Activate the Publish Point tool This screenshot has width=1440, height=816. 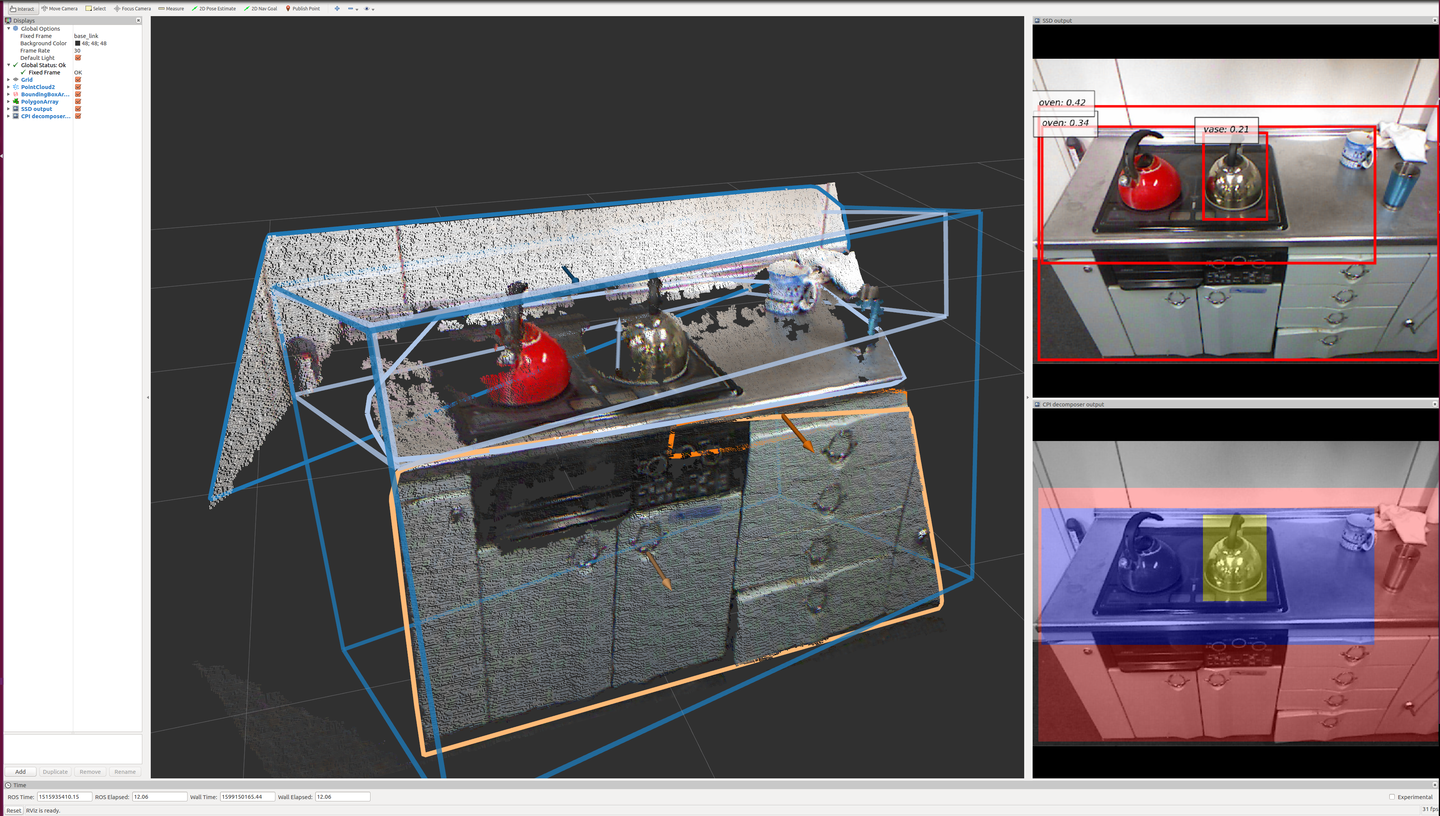pos(303,8)
